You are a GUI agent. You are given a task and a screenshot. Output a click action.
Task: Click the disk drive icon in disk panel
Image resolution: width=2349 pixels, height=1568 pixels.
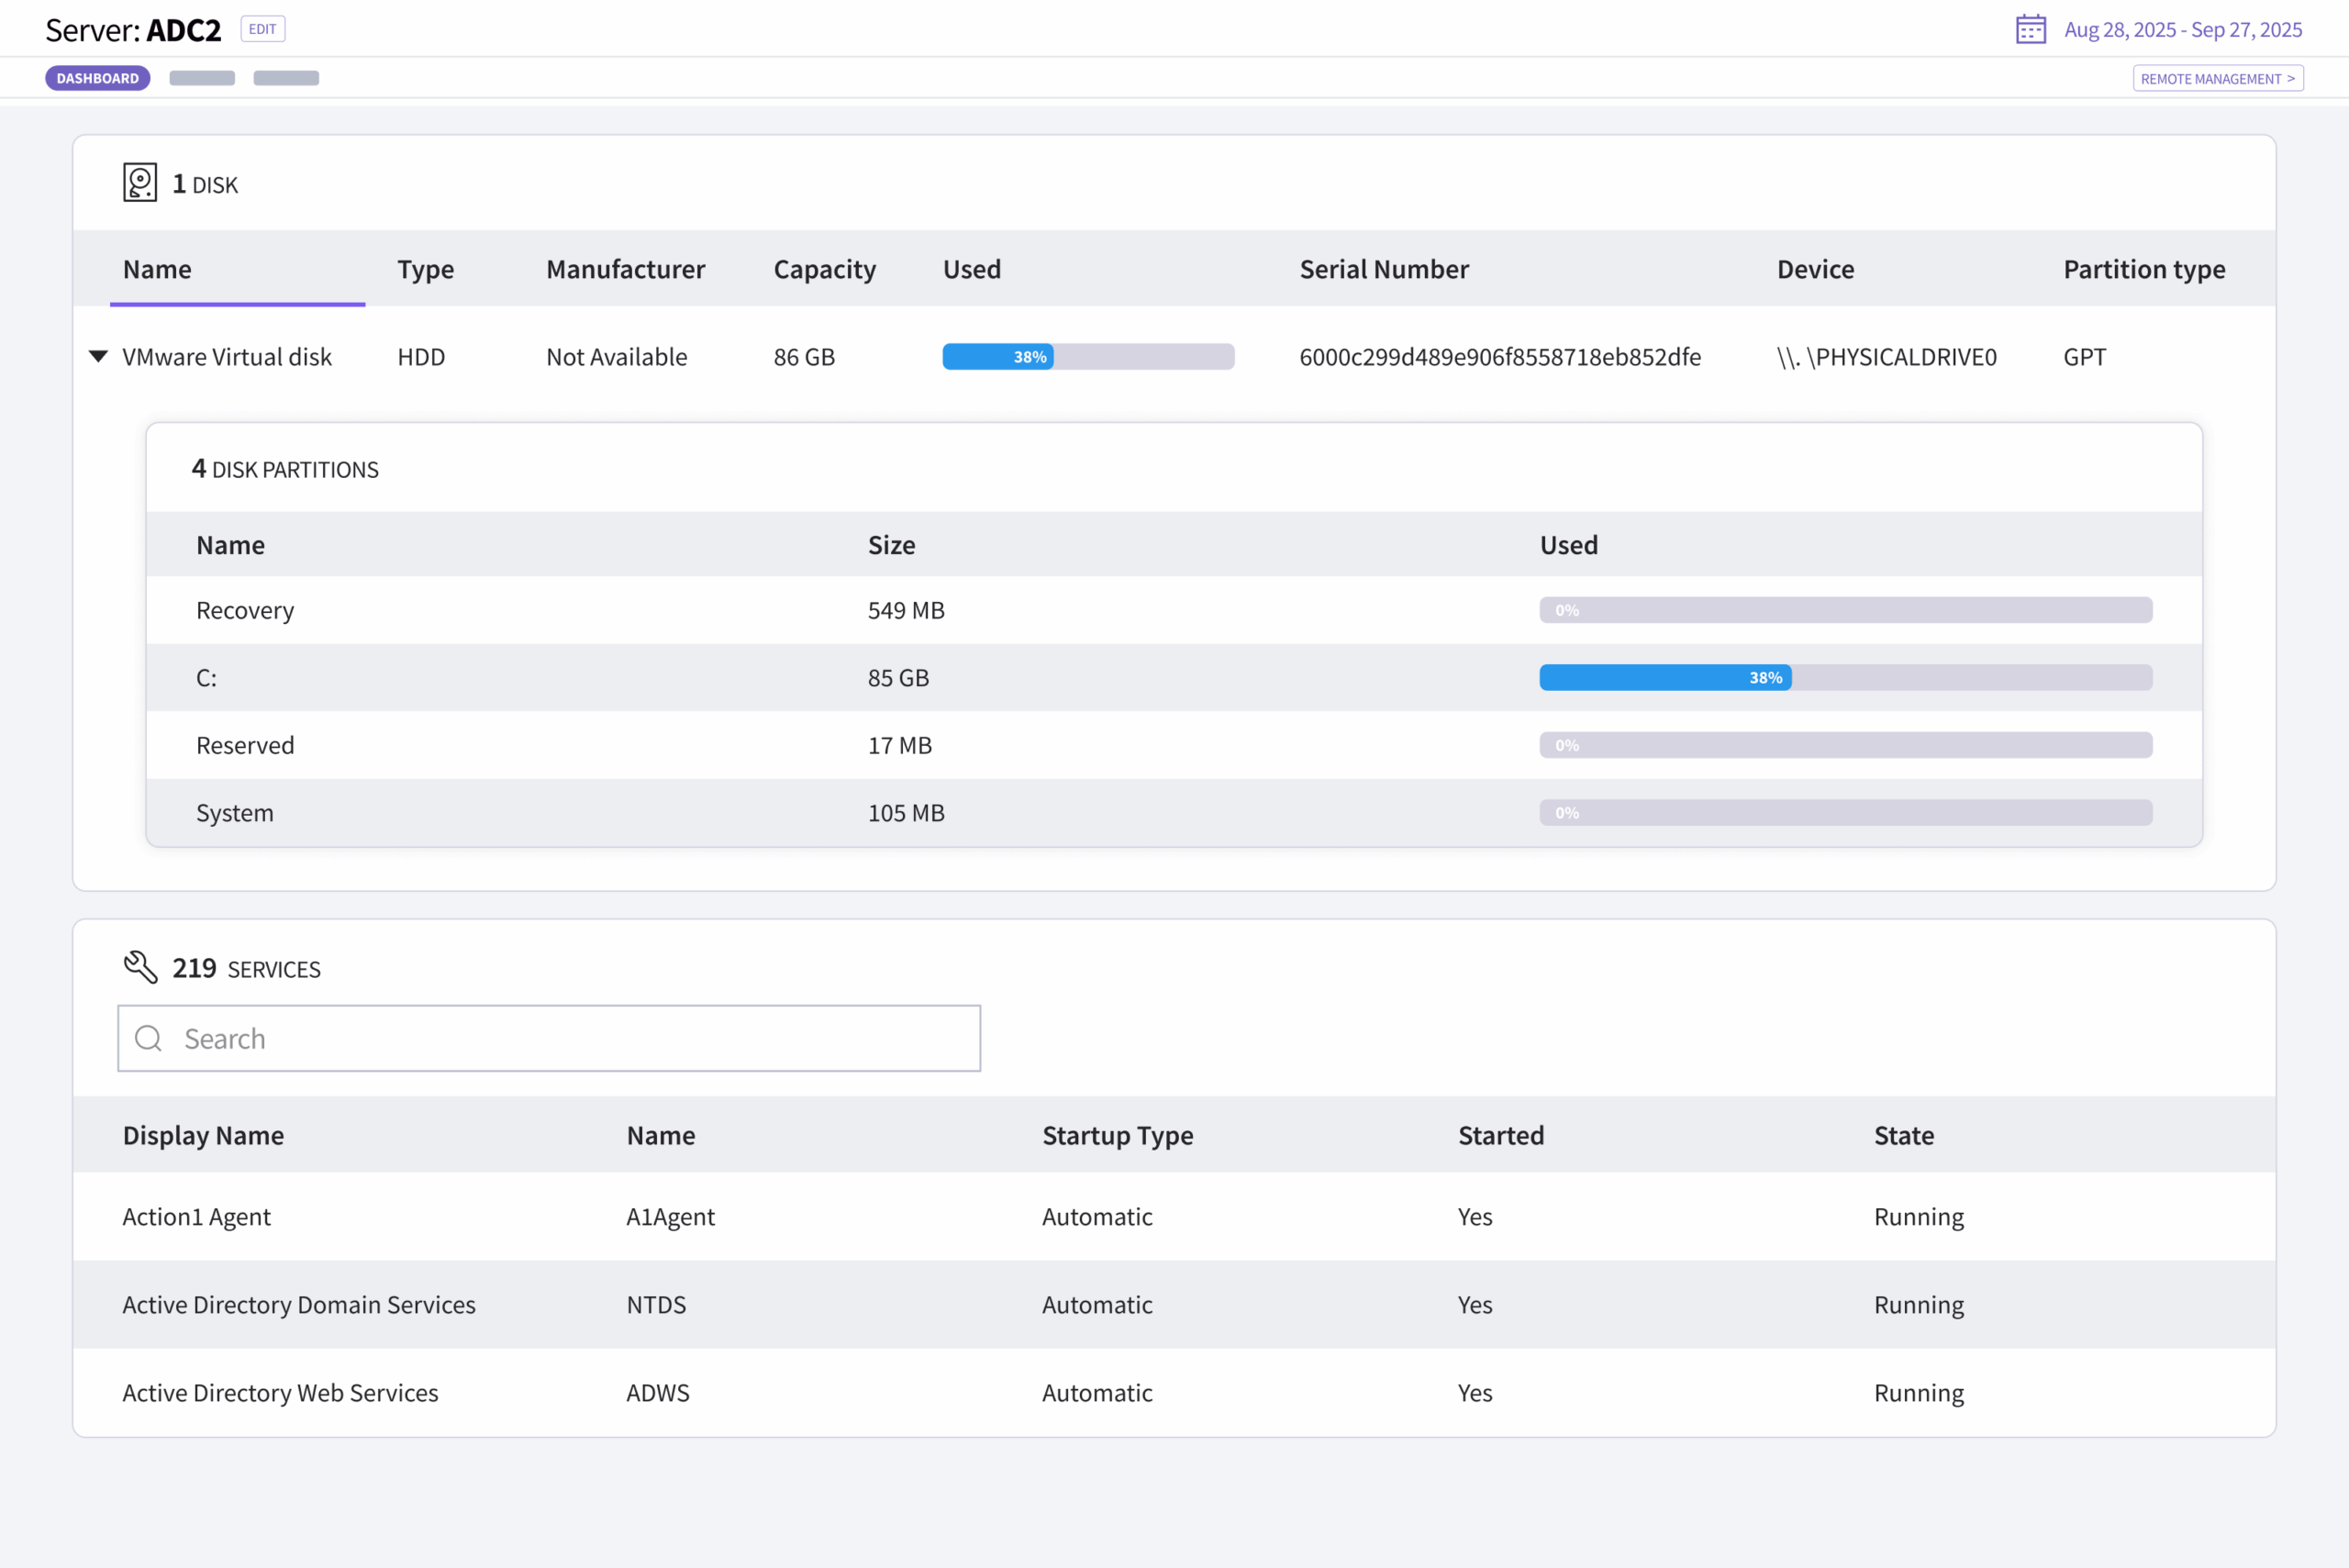[x=139, y=182]
